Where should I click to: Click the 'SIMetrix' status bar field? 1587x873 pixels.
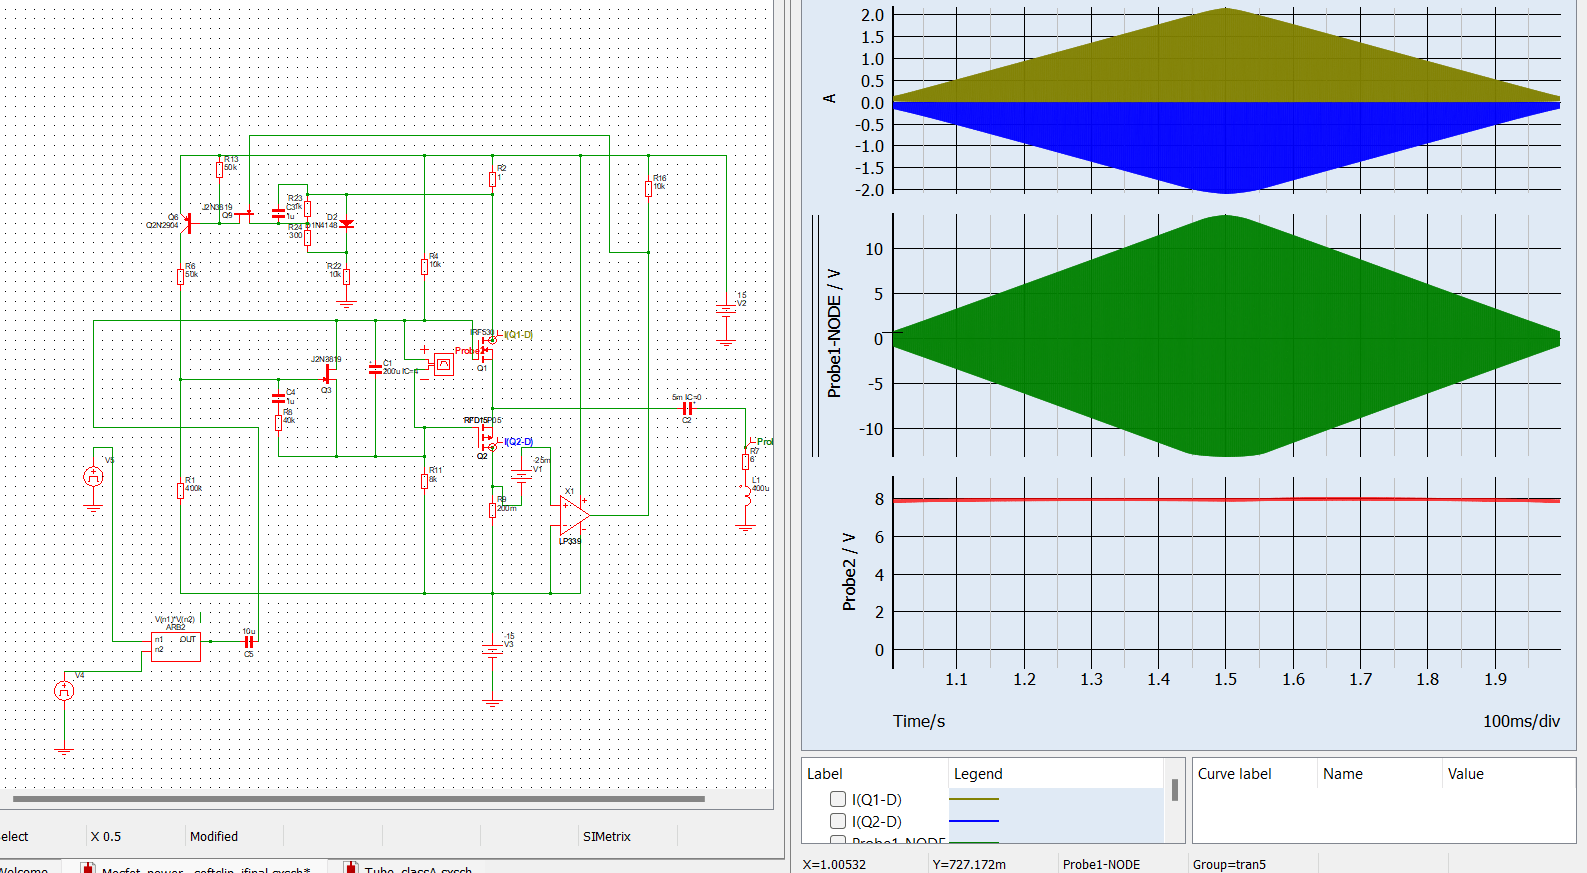point(607,837)
